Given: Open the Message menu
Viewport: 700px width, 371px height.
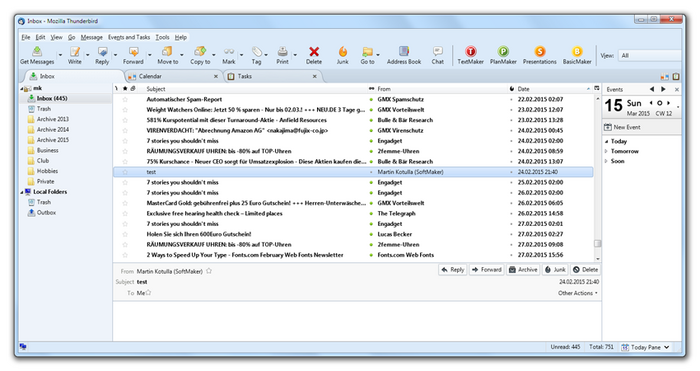Looking at the screenshot, I should (x=92, y=37).
